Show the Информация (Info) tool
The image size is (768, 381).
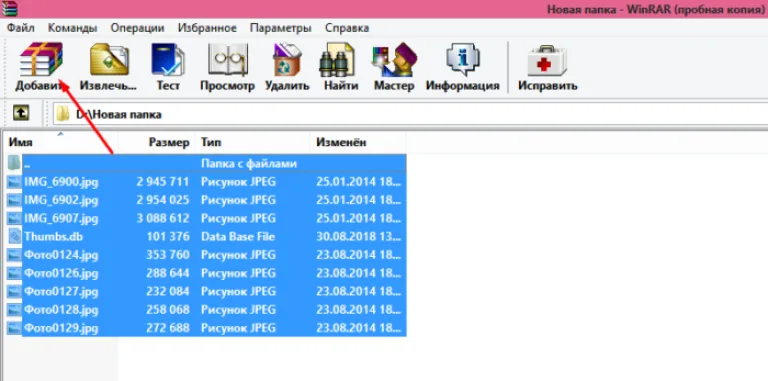[x=462, y=59]
